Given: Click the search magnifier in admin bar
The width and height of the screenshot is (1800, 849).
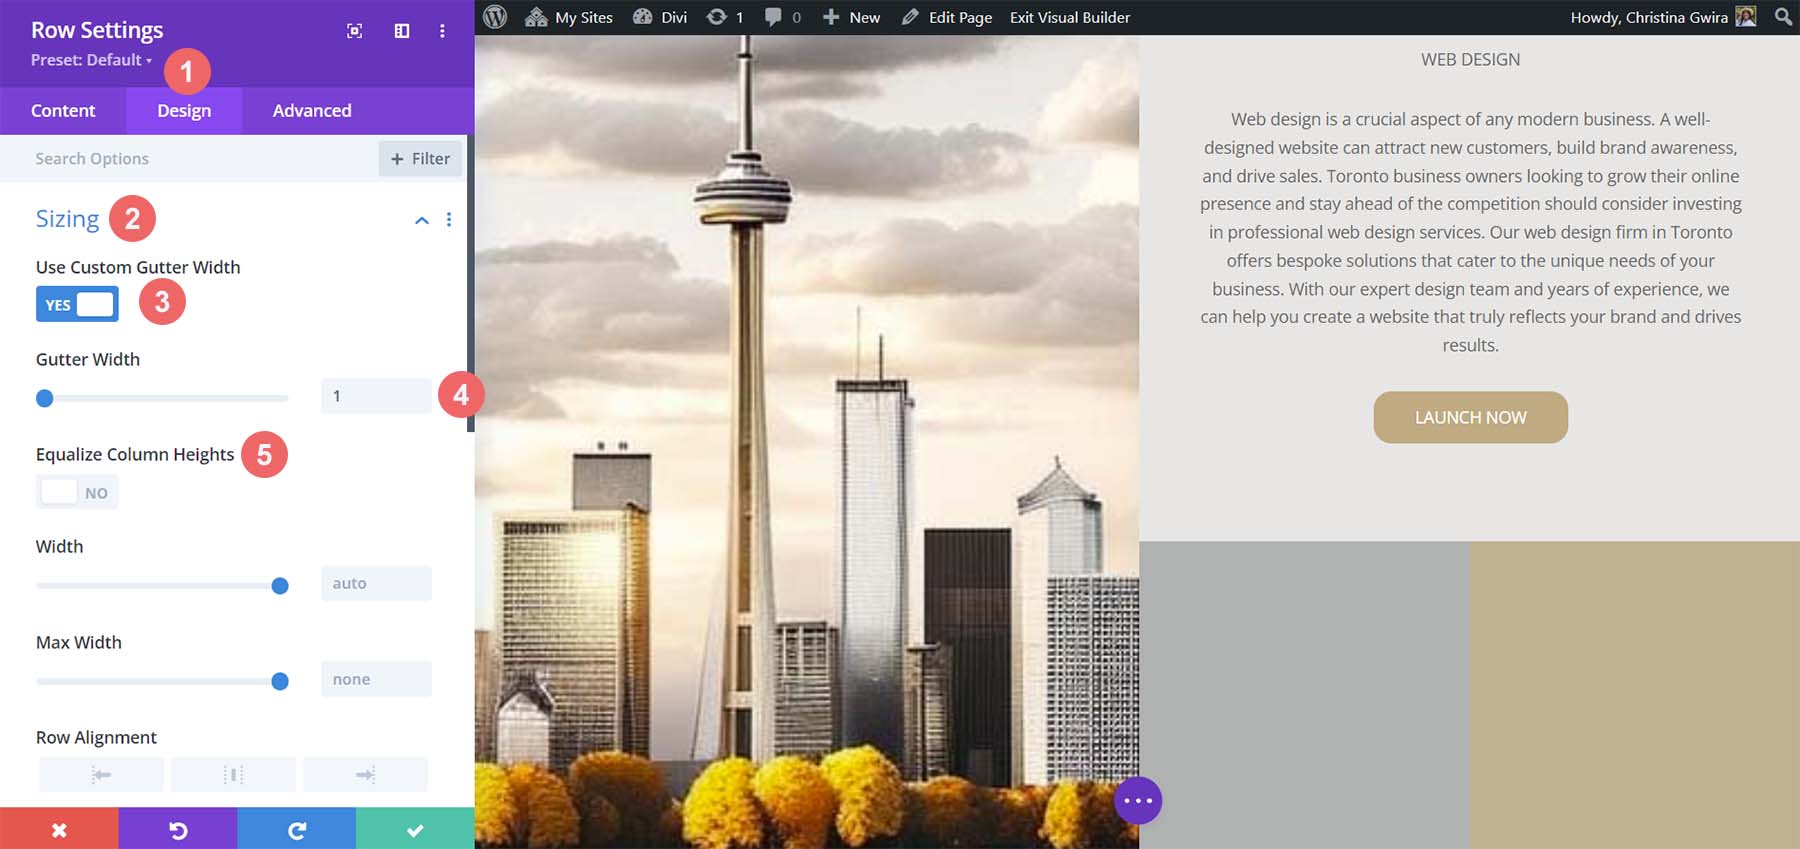Looking at the screenshot, I should pyautogui.click(x=1783, y=17).
